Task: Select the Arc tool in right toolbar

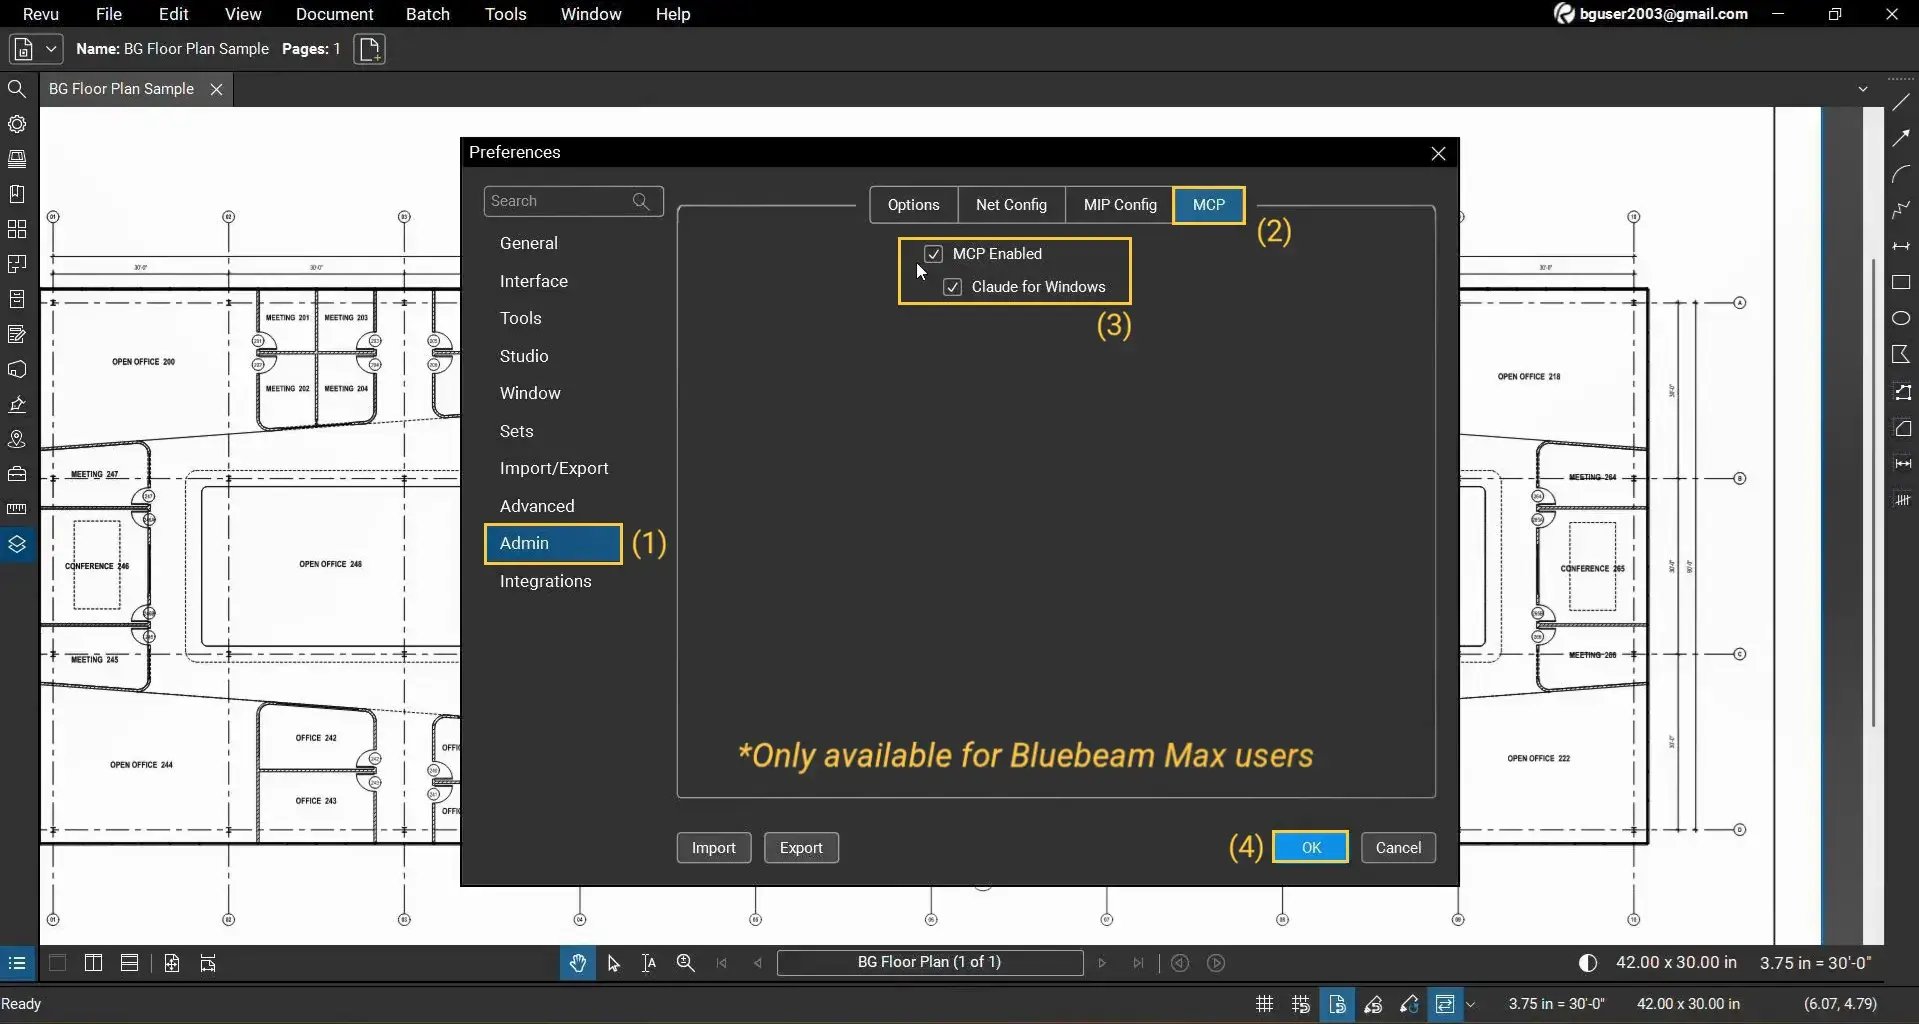Action: pos(1901,174)
